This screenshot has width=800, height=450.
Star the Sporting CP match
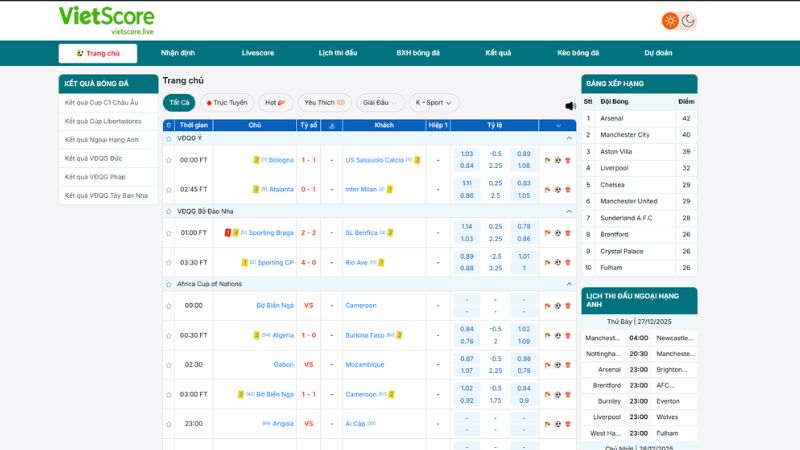point(169,263)
